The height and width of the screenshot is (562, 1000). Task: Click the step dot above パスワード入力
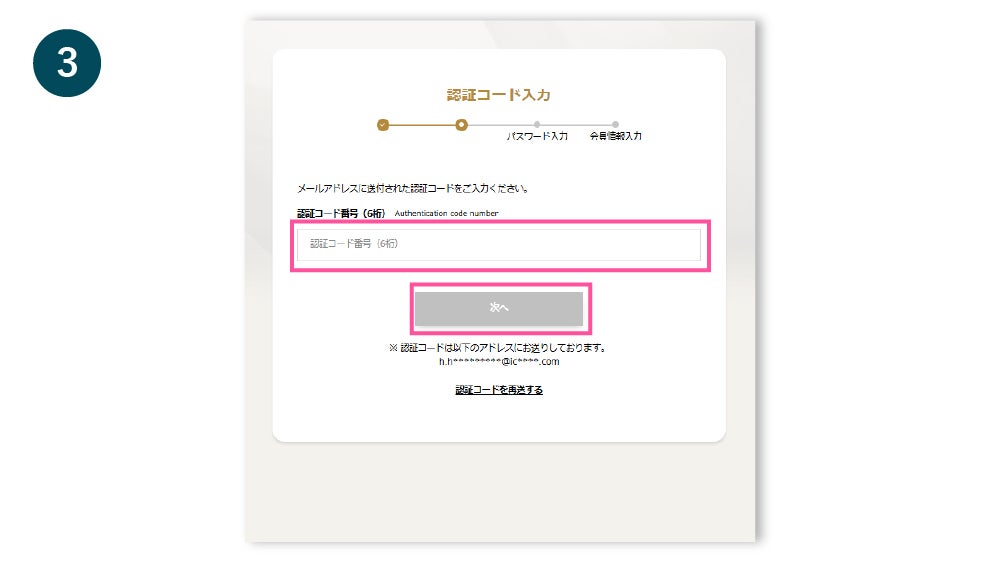(x=537, y=124)
